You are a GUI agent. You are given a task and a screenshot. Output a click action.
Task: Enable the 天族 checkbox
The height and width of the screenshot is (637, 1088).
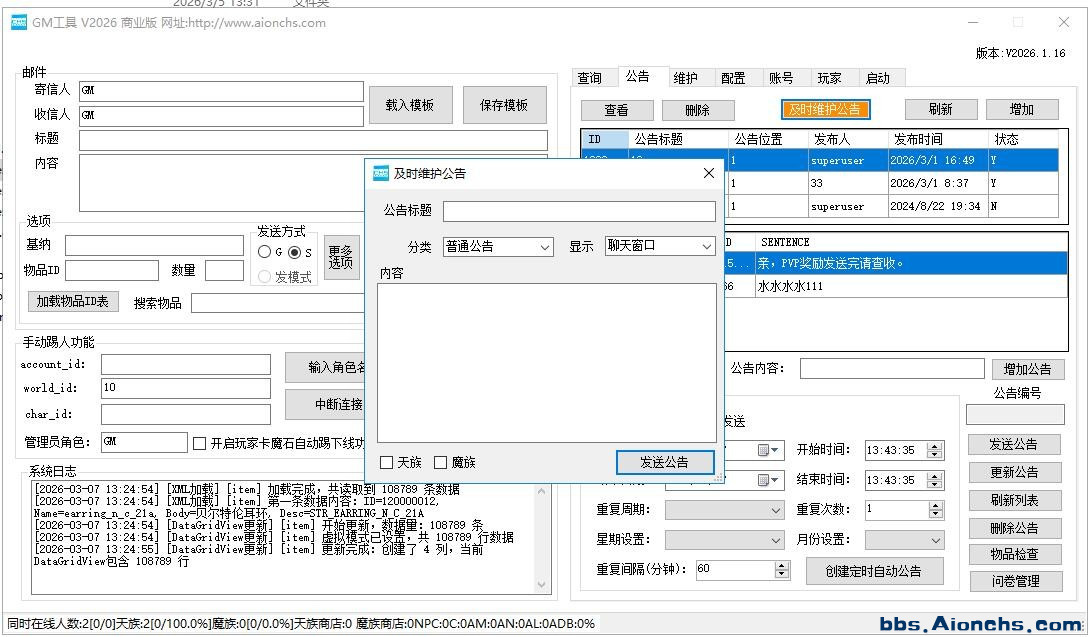click(x=387, y=462)
